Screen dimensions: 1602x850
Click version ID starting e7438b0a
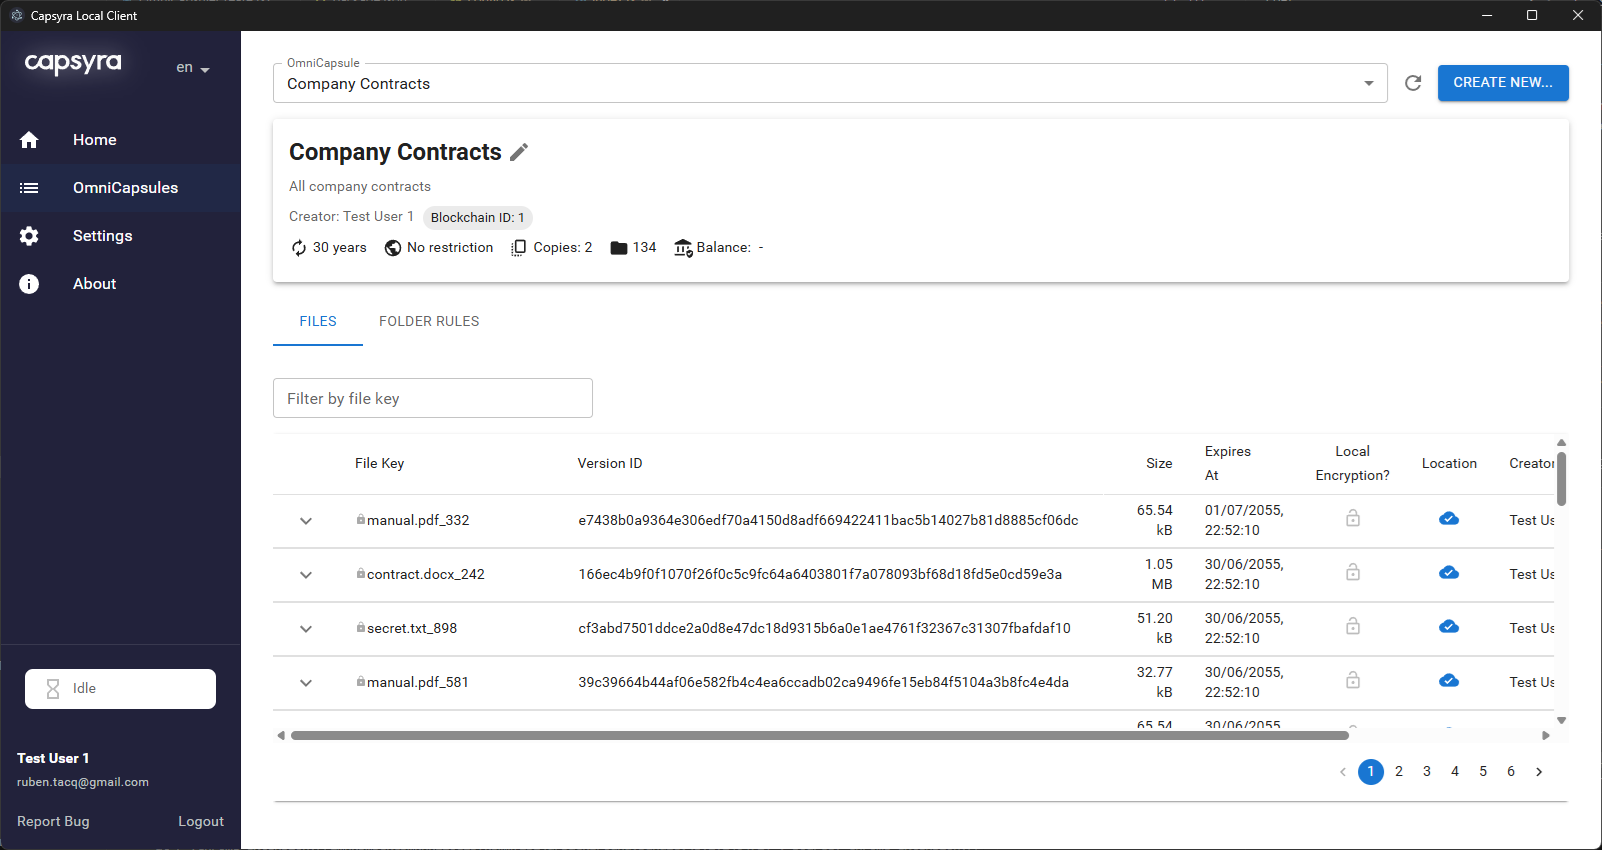[x=828, y=521]
